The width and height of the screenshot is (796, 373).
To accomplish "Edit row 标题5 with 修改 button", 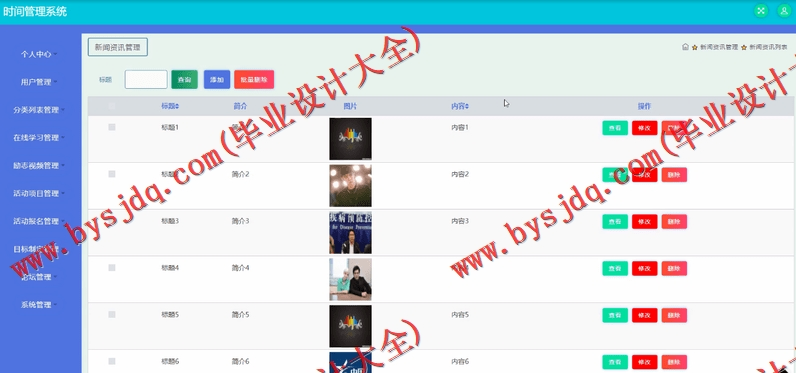I will click(x=644, y=315).
